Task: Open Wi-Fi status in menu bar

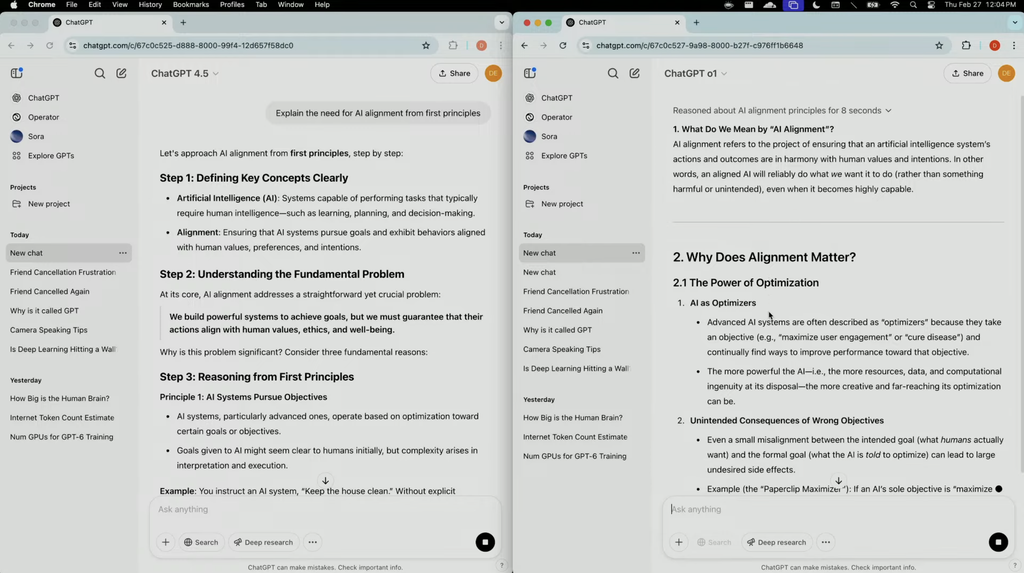Action: pos(895,5)
